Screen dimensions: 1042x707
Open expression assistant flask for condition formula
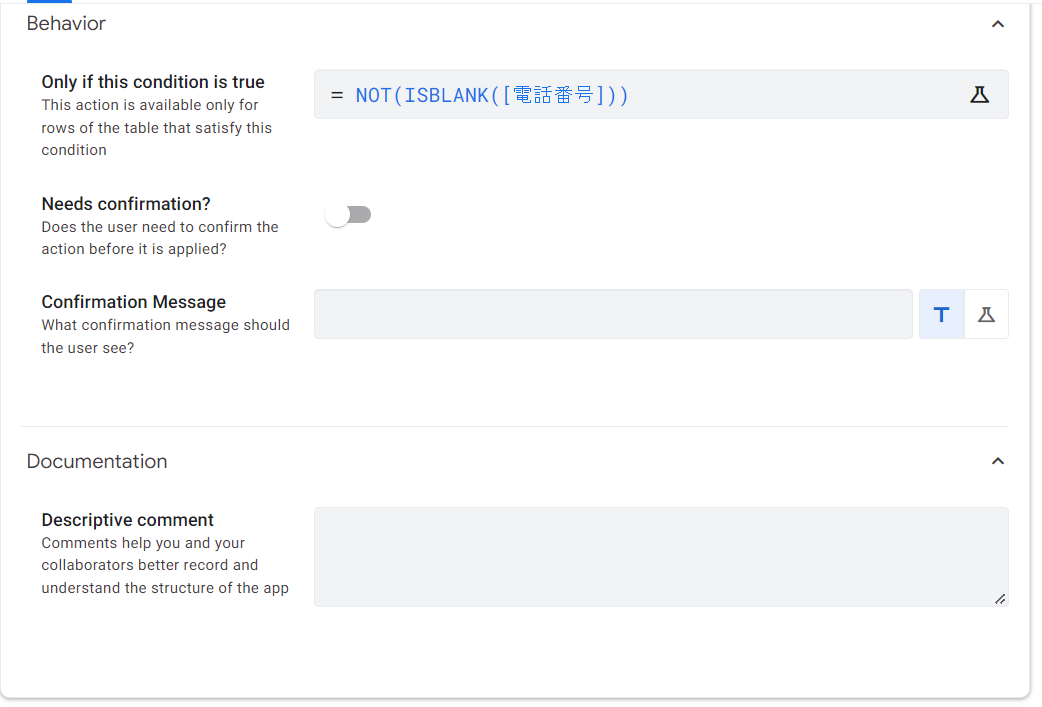click(979, 95)
